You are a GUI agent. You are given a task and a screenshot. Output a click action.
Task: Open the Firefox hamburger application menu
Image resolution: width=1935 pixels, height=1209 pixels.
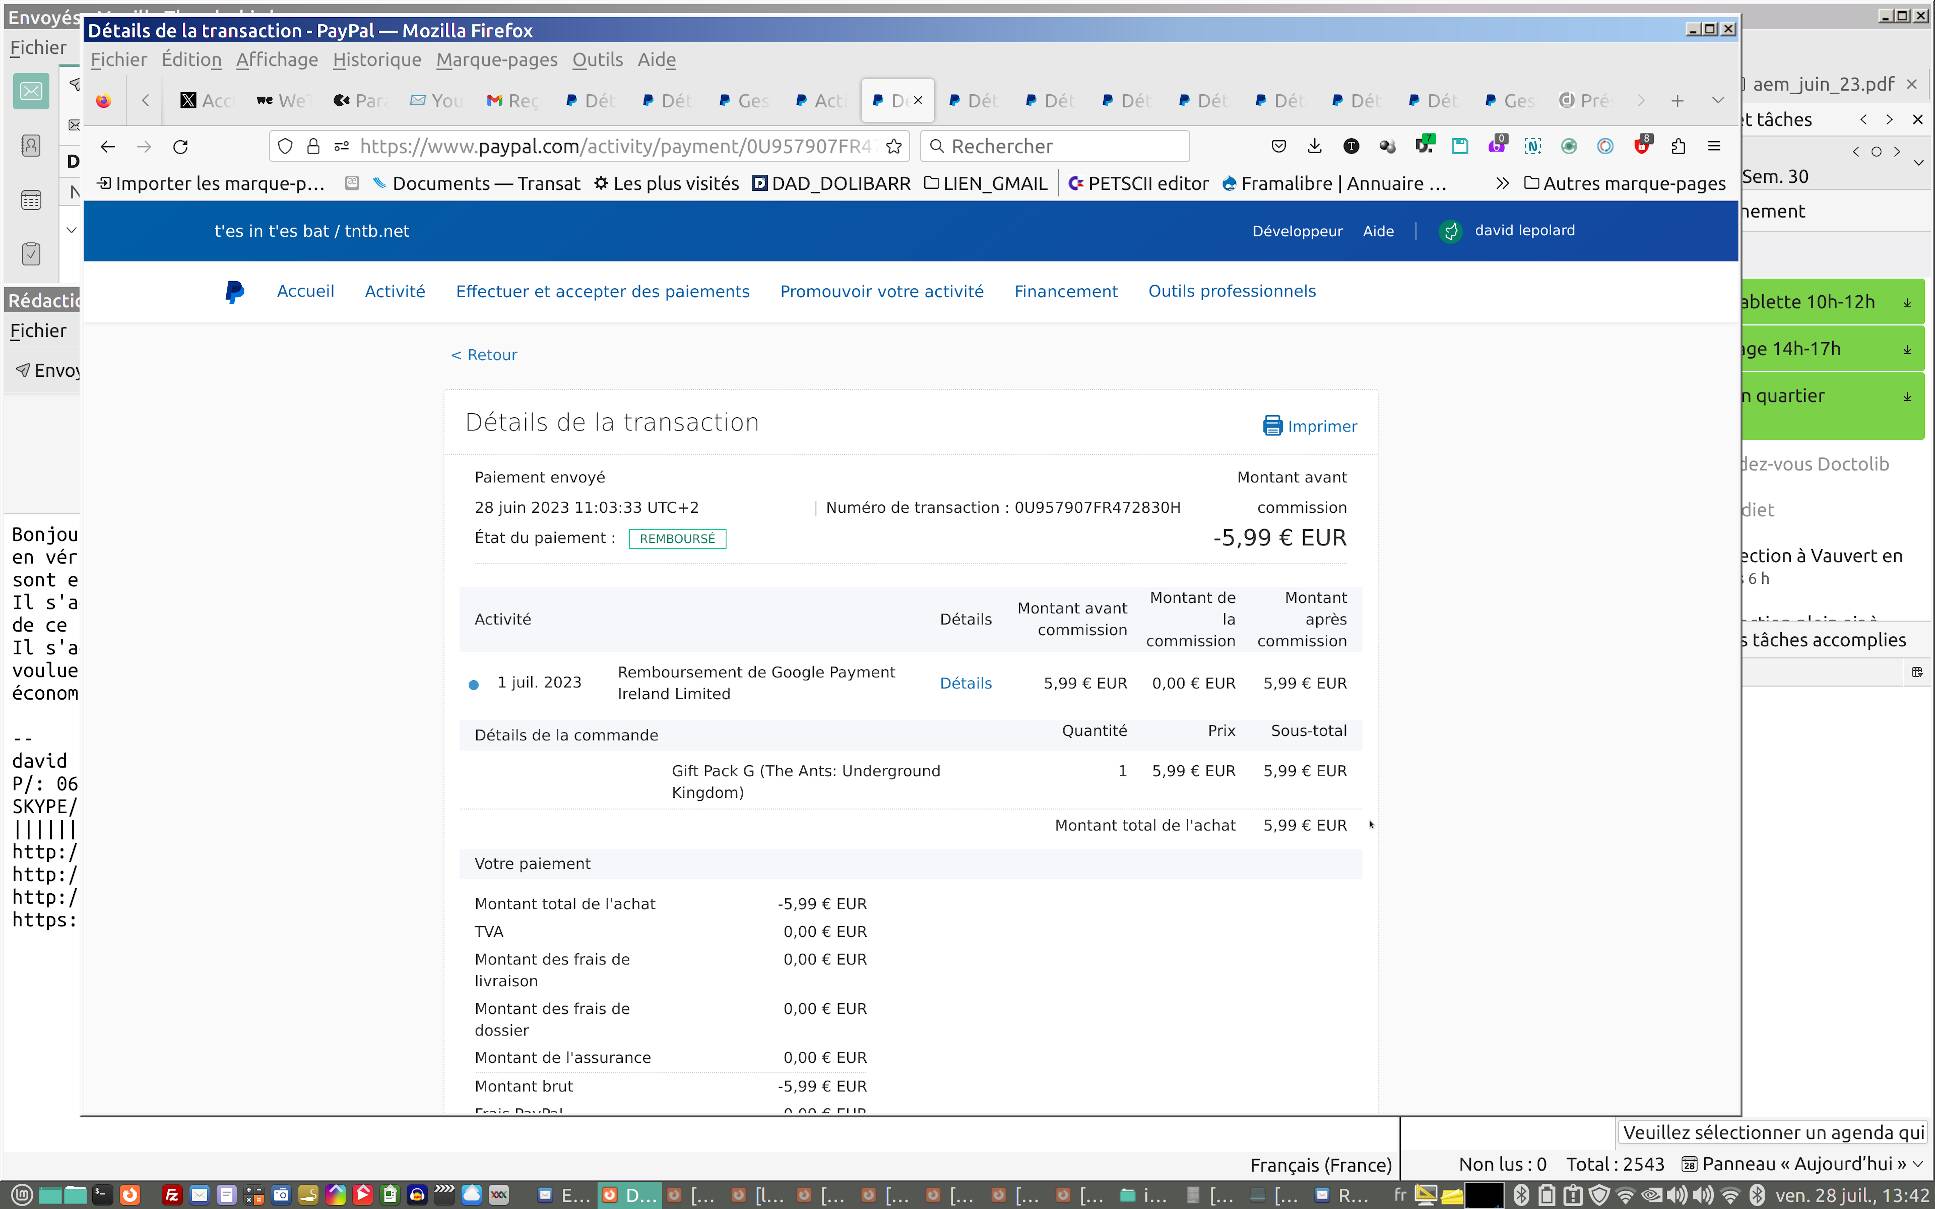pyautogui.click(x=1714, y=146)
